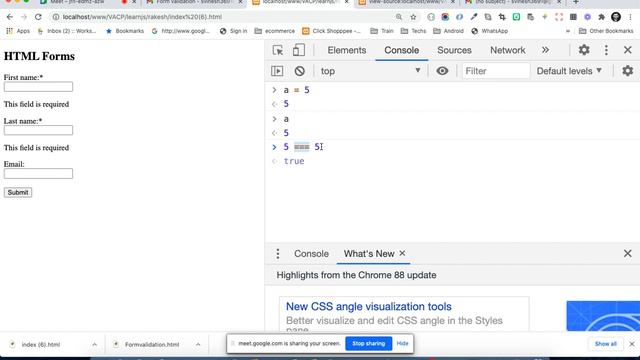Close the bottom drawer panel
The height and width of the screenshot is (360, 640).
(628, 253)
